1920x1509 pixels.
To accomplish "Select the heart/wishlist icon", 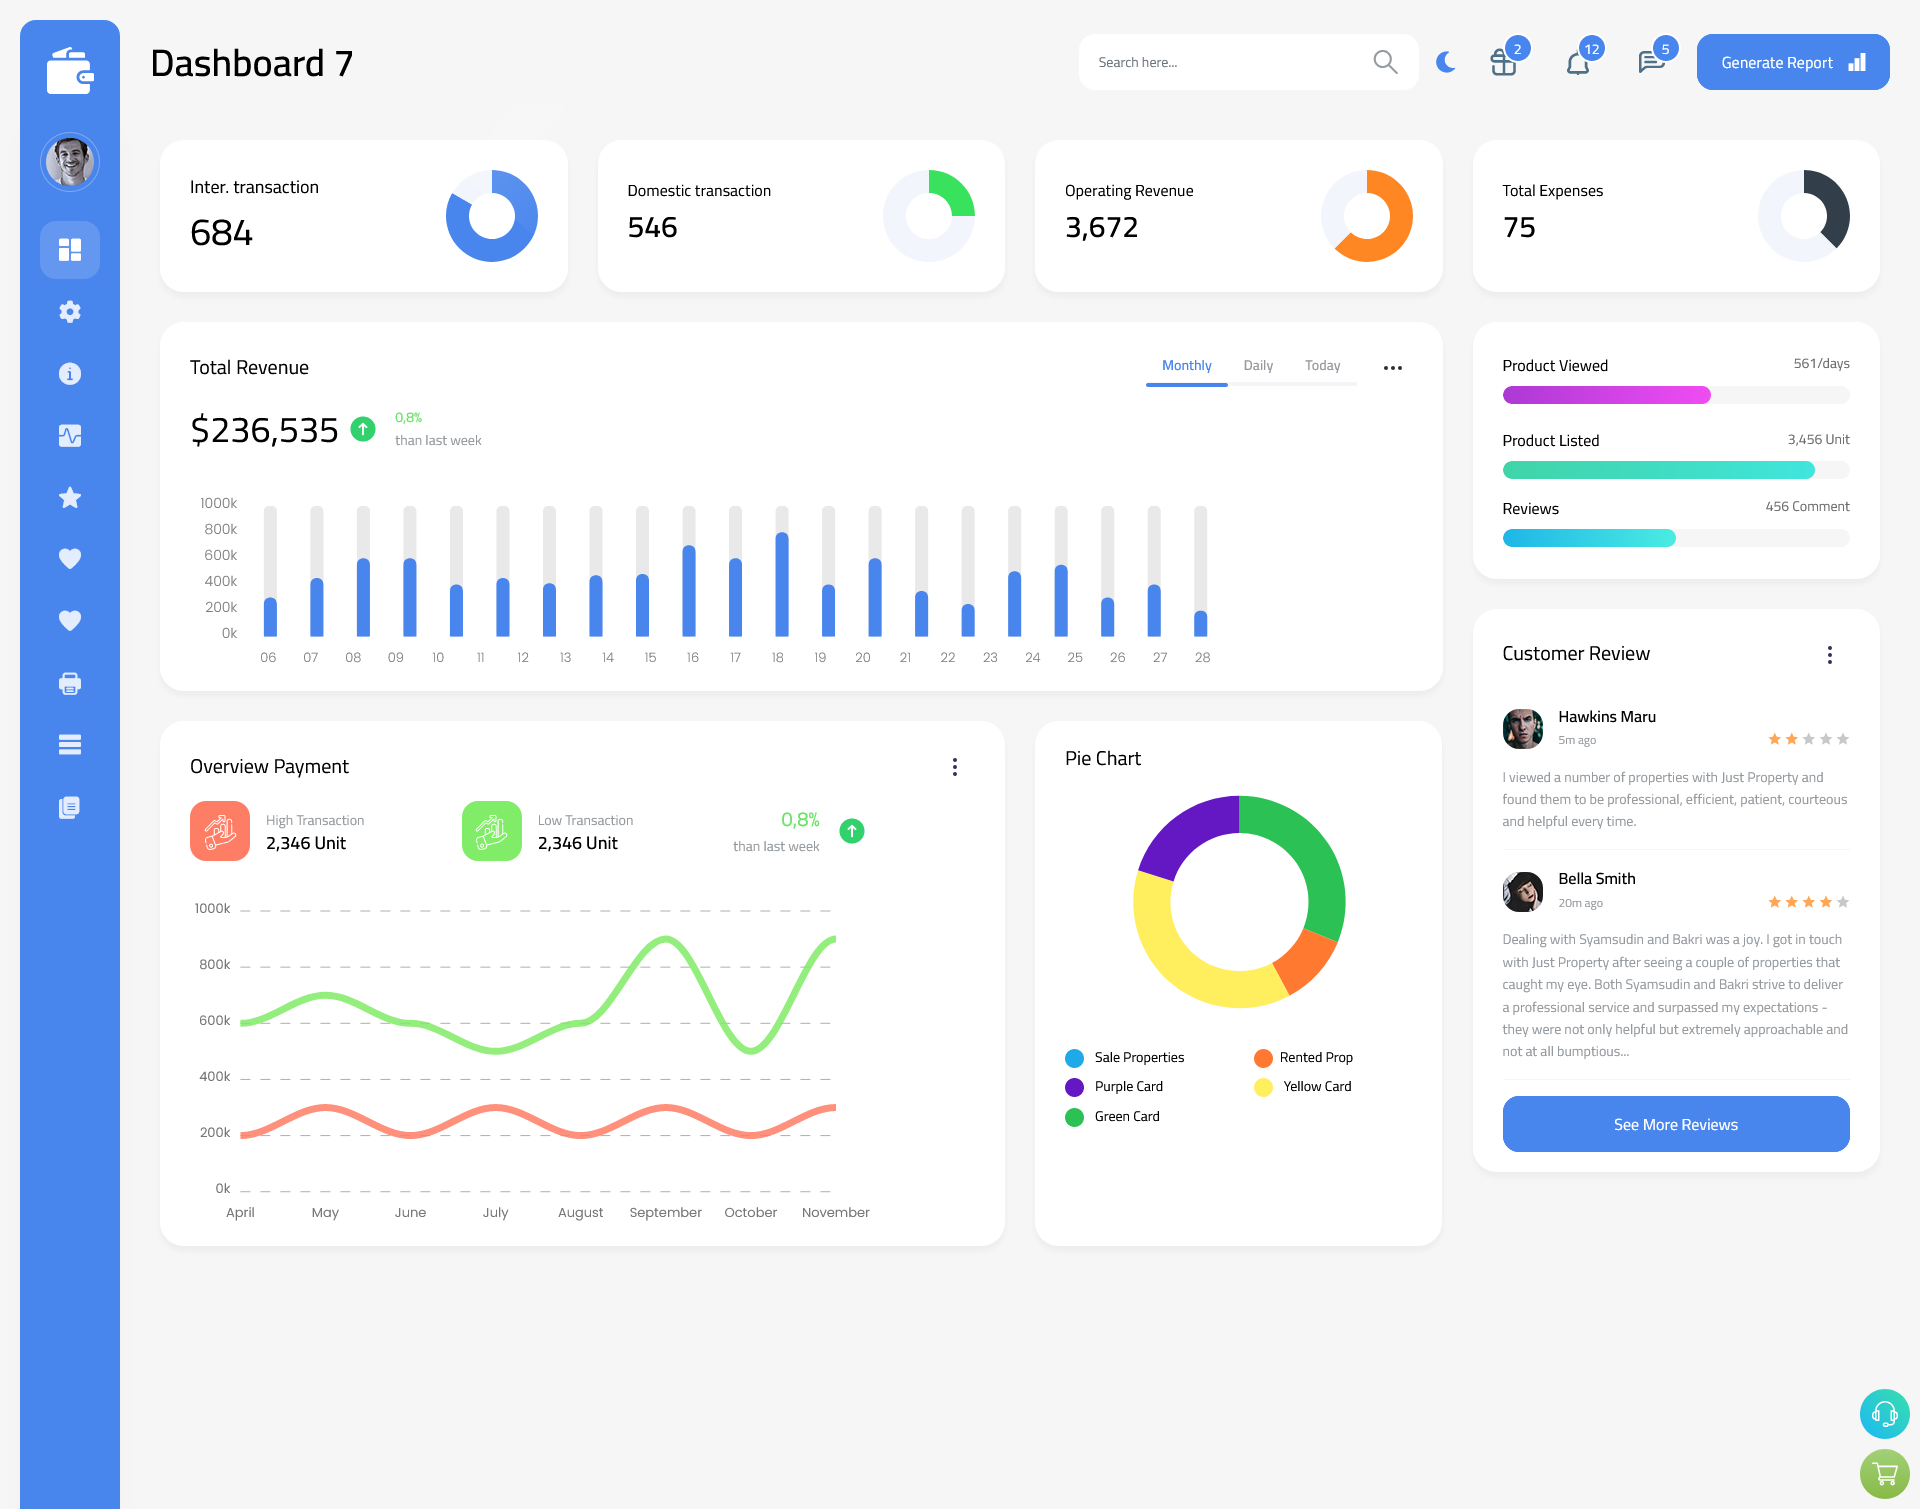I will [69, 560].
